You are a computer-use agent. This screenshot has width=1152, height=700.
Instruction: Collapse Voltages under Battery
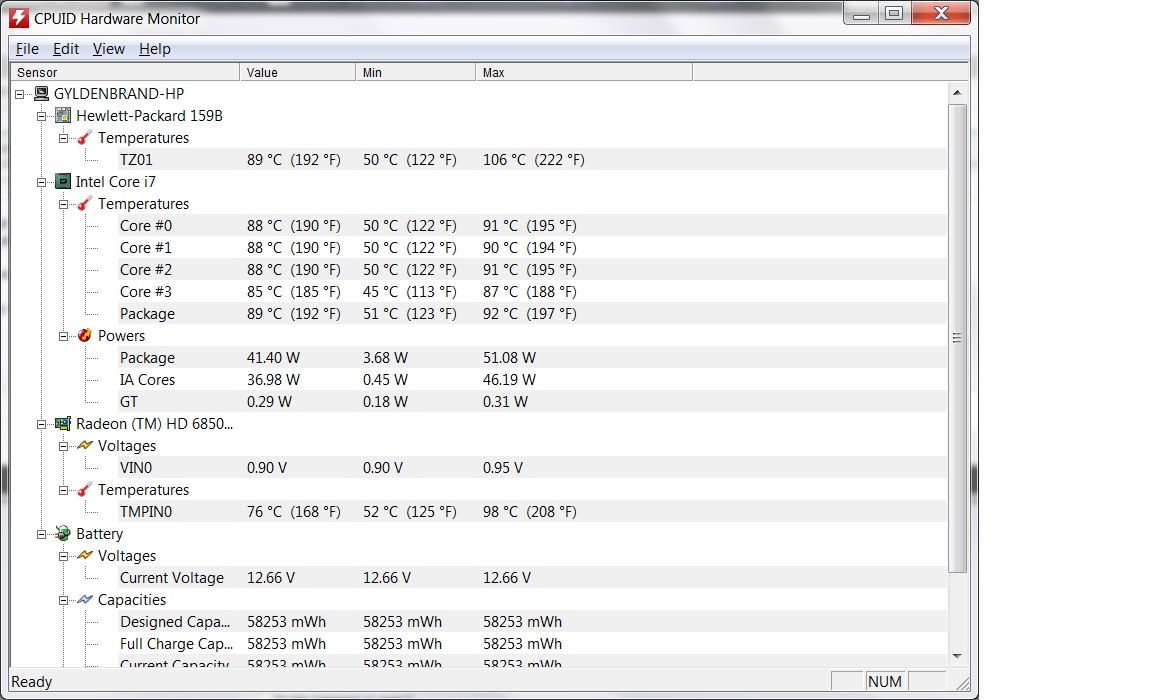pos(64,557)
